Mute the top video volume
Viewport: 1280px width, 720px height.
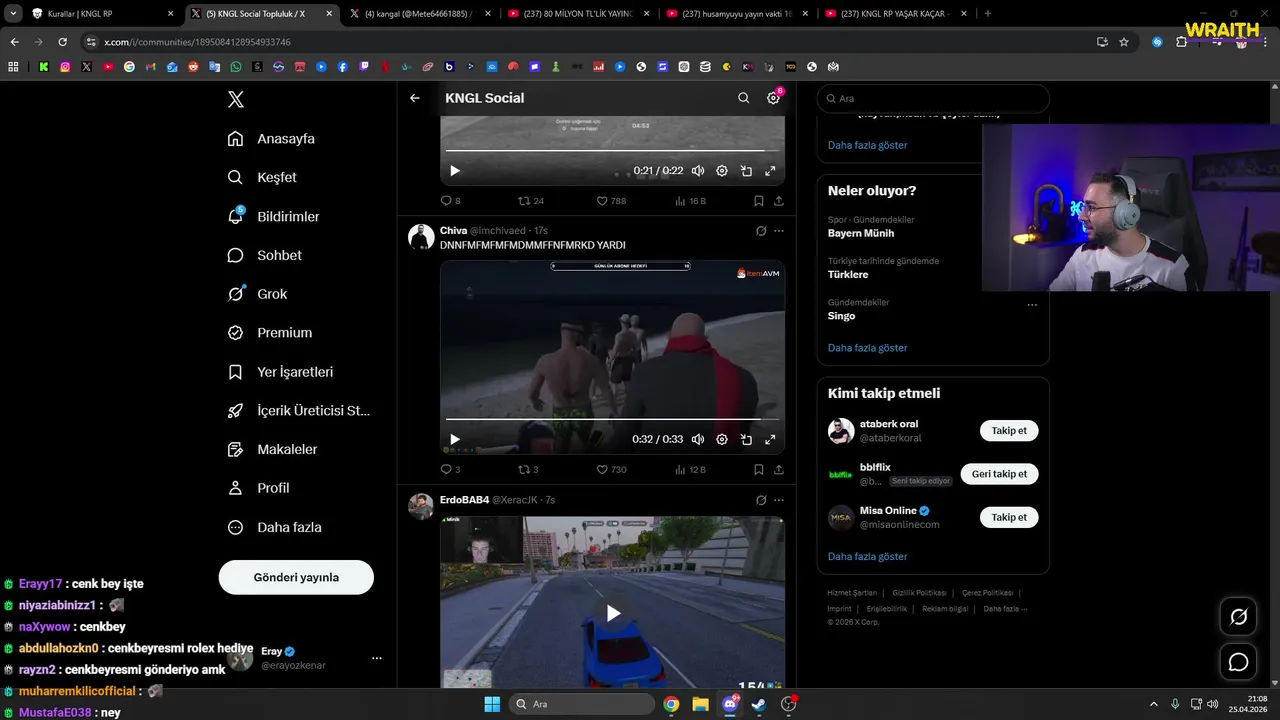pos(698,171)
